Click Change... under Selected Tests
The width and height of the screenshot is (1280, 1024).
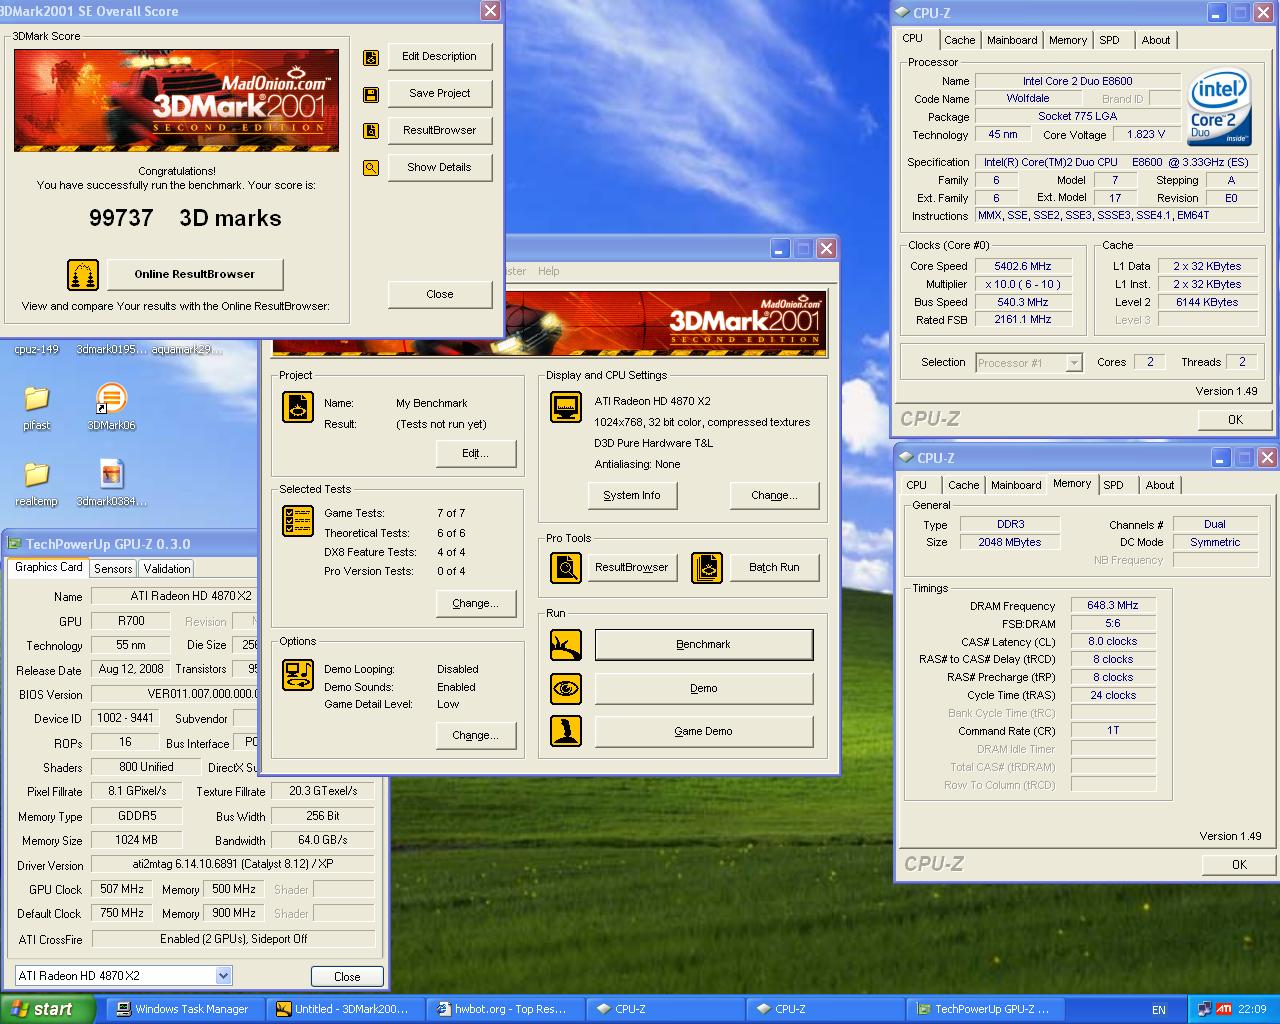click(476, 604)
